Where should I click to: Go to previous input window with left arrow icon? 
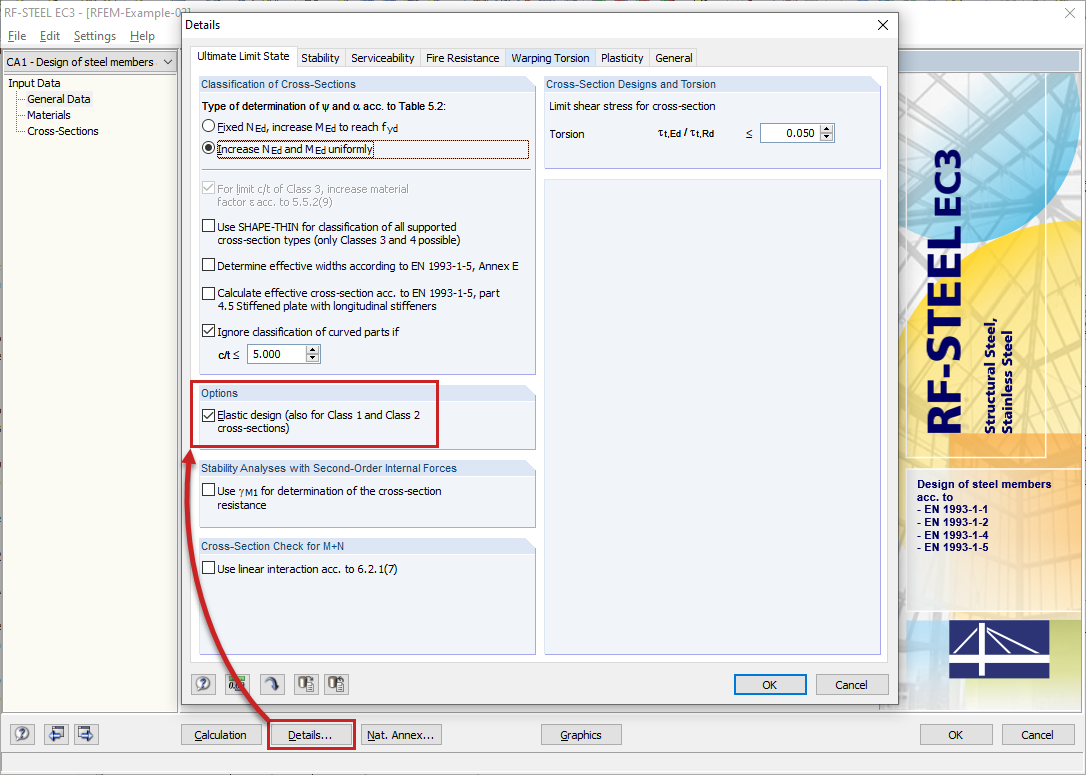click(x=55, y=734)
